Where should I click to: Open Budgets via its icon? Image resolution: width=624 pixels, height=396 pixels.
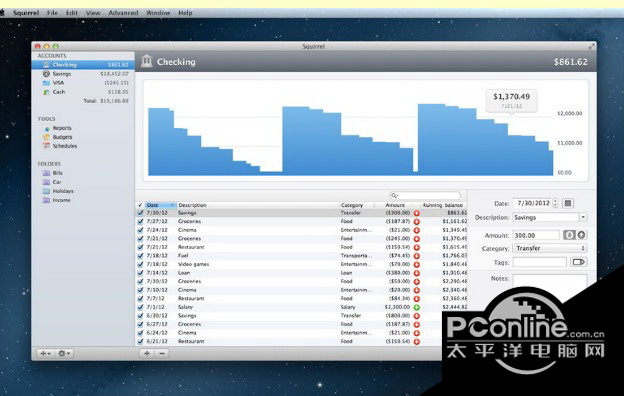coord(47,137)
